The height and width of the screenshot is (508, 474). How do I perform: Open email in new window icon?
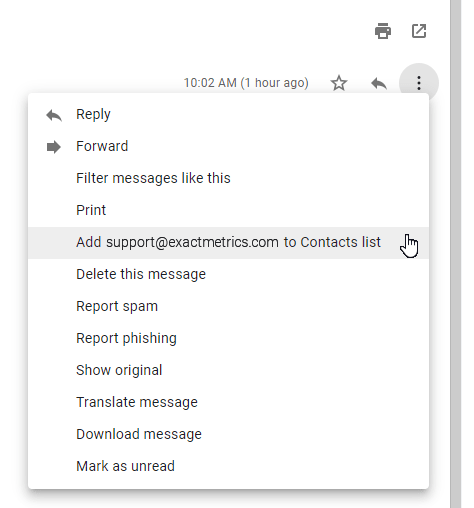pos(419,31)
